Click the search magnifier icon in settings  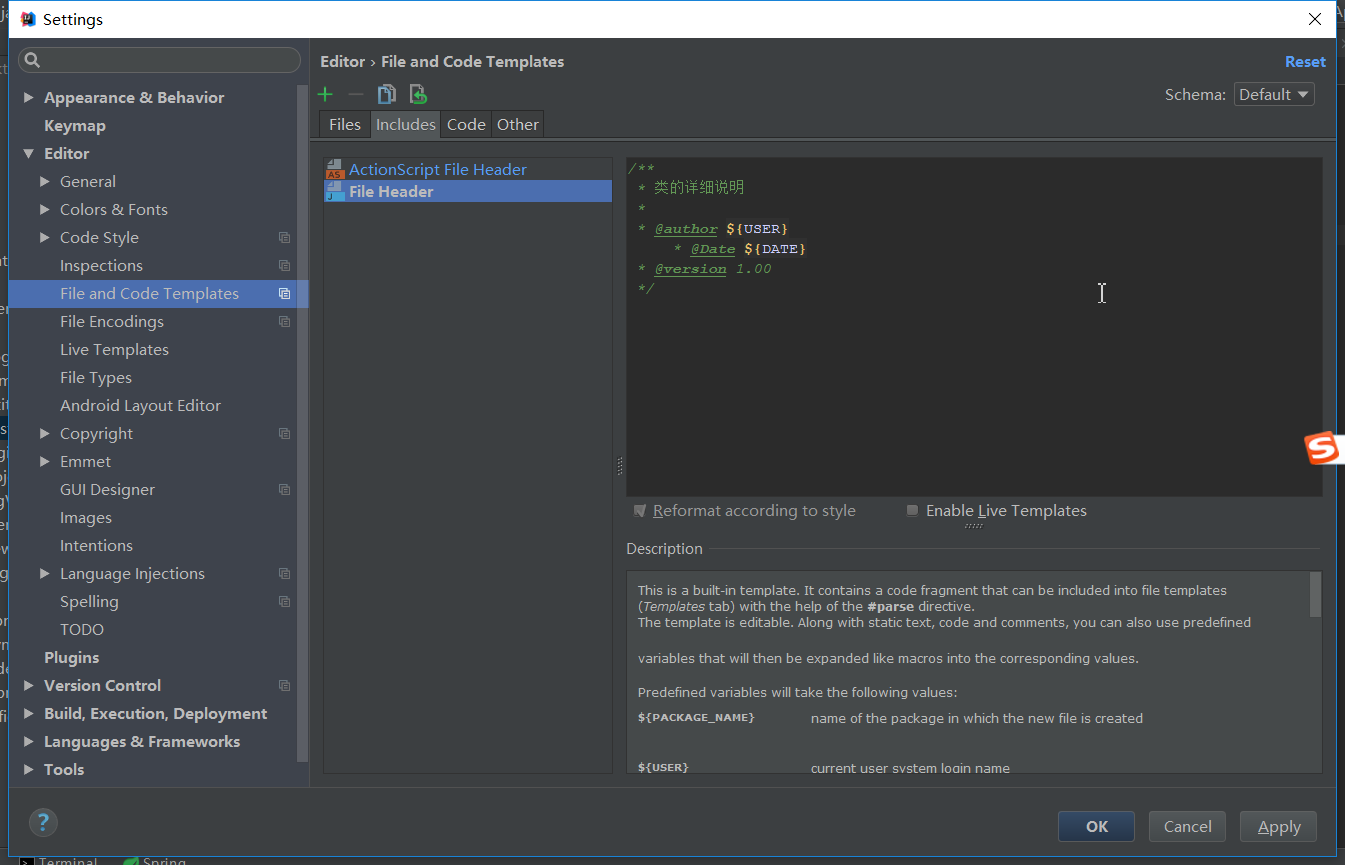coord(31,60)
